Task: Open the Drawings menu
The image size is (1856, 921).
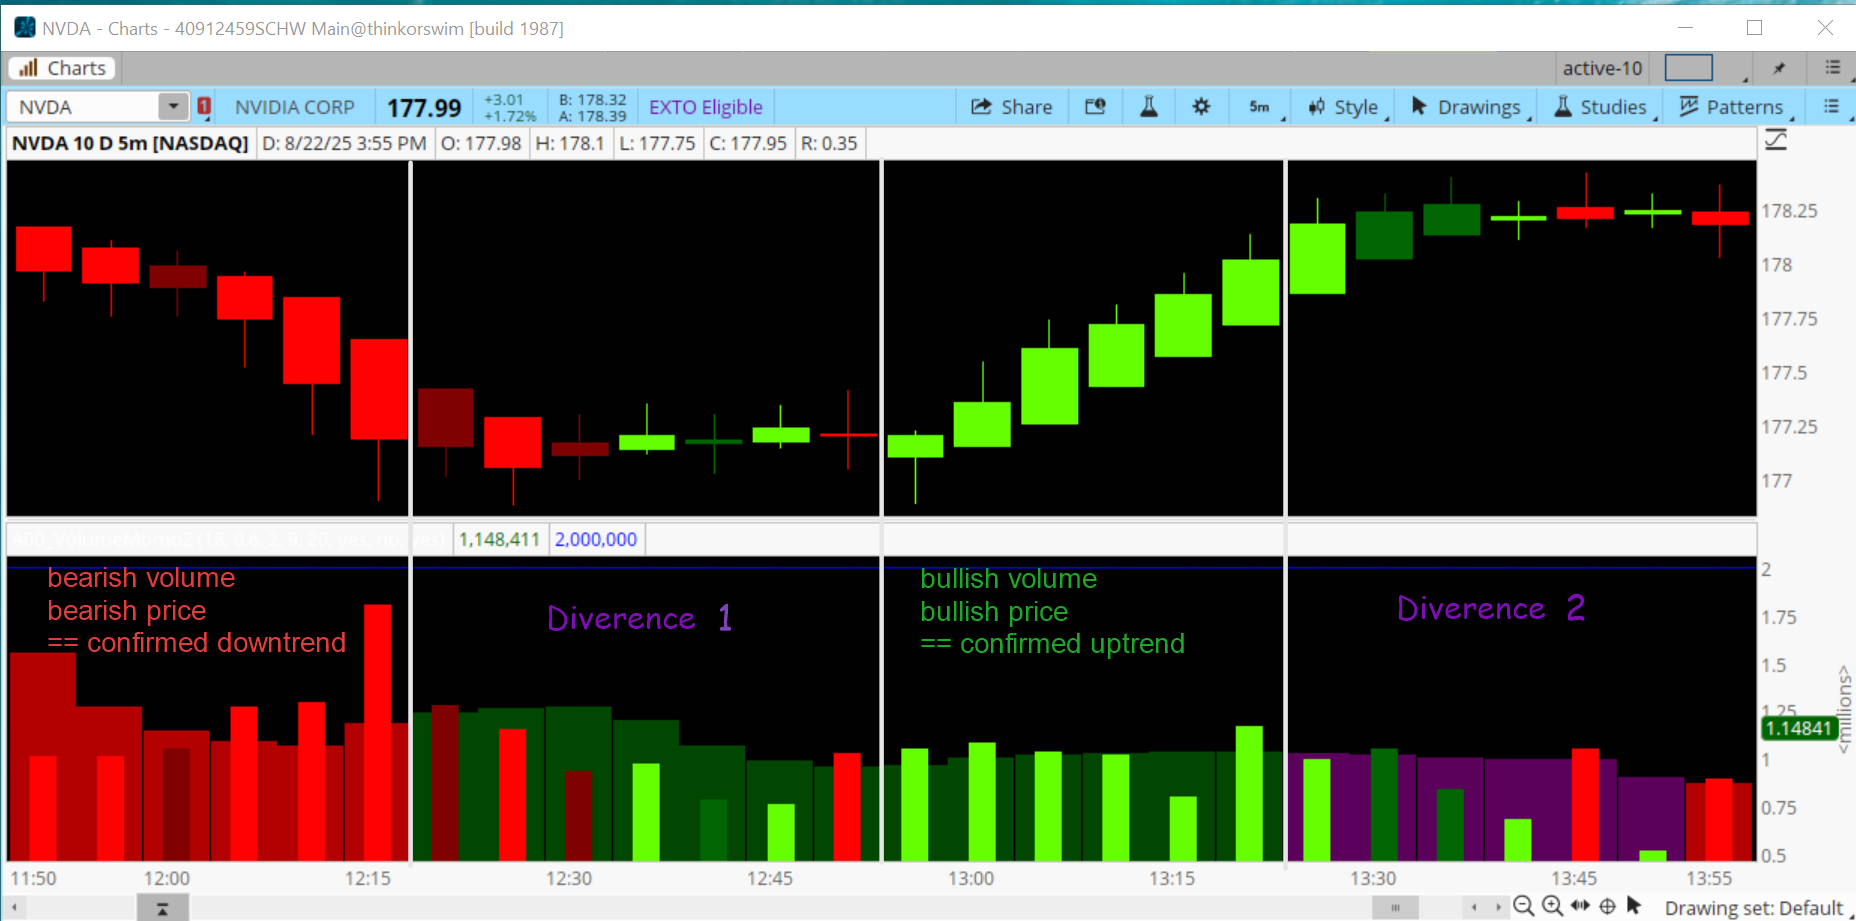Action: tap(1470, 107)
